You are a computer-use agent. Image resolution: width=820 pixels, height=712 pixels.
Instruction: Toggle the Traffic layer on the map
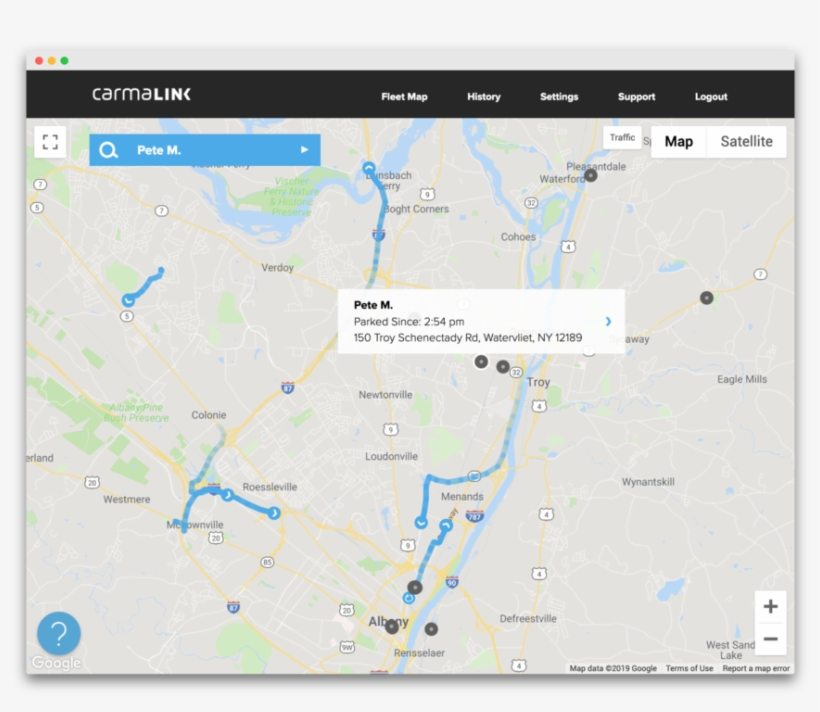click(622, 137)
